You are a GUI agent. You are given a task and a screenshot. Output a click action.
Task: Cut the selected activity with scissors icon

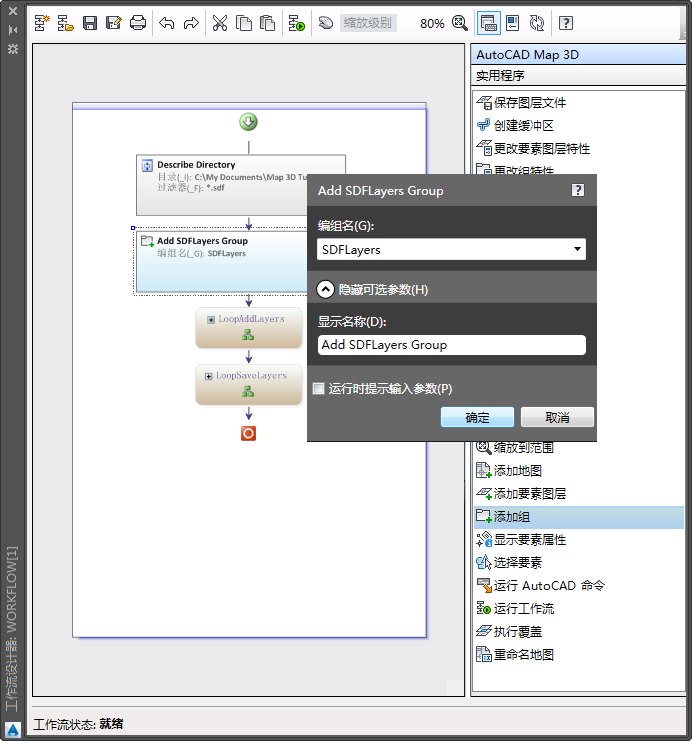[220, 23]
